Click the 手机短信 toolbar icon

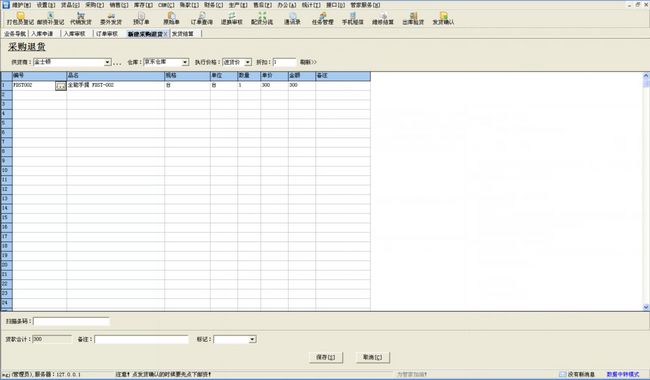coord(353,18)
